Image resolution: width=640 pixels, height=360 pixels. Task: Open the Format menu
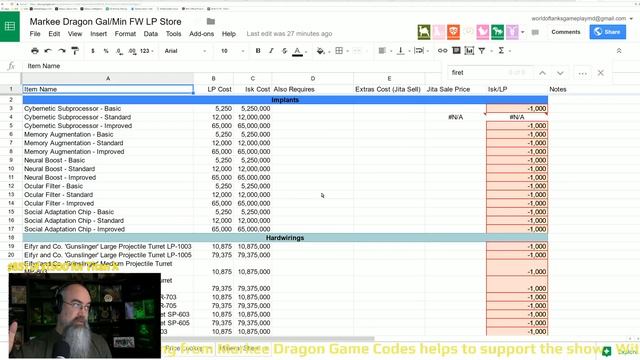[125, 34]
